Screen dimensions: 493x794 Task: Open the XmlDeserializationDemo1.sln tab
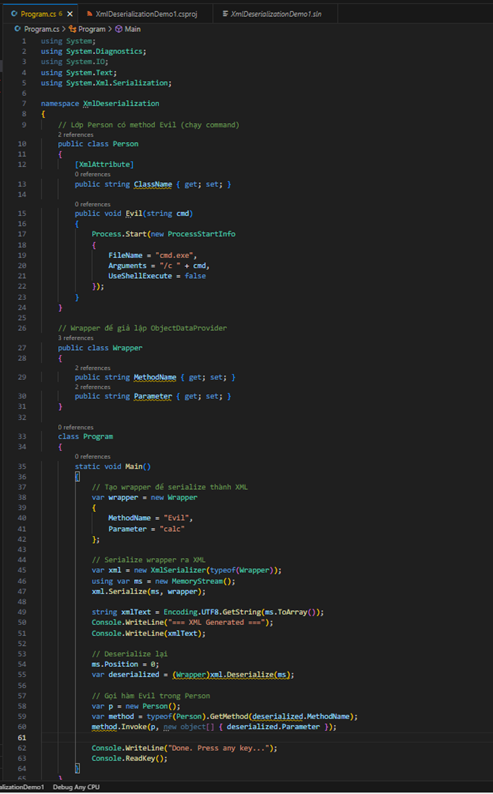[275, 14]
